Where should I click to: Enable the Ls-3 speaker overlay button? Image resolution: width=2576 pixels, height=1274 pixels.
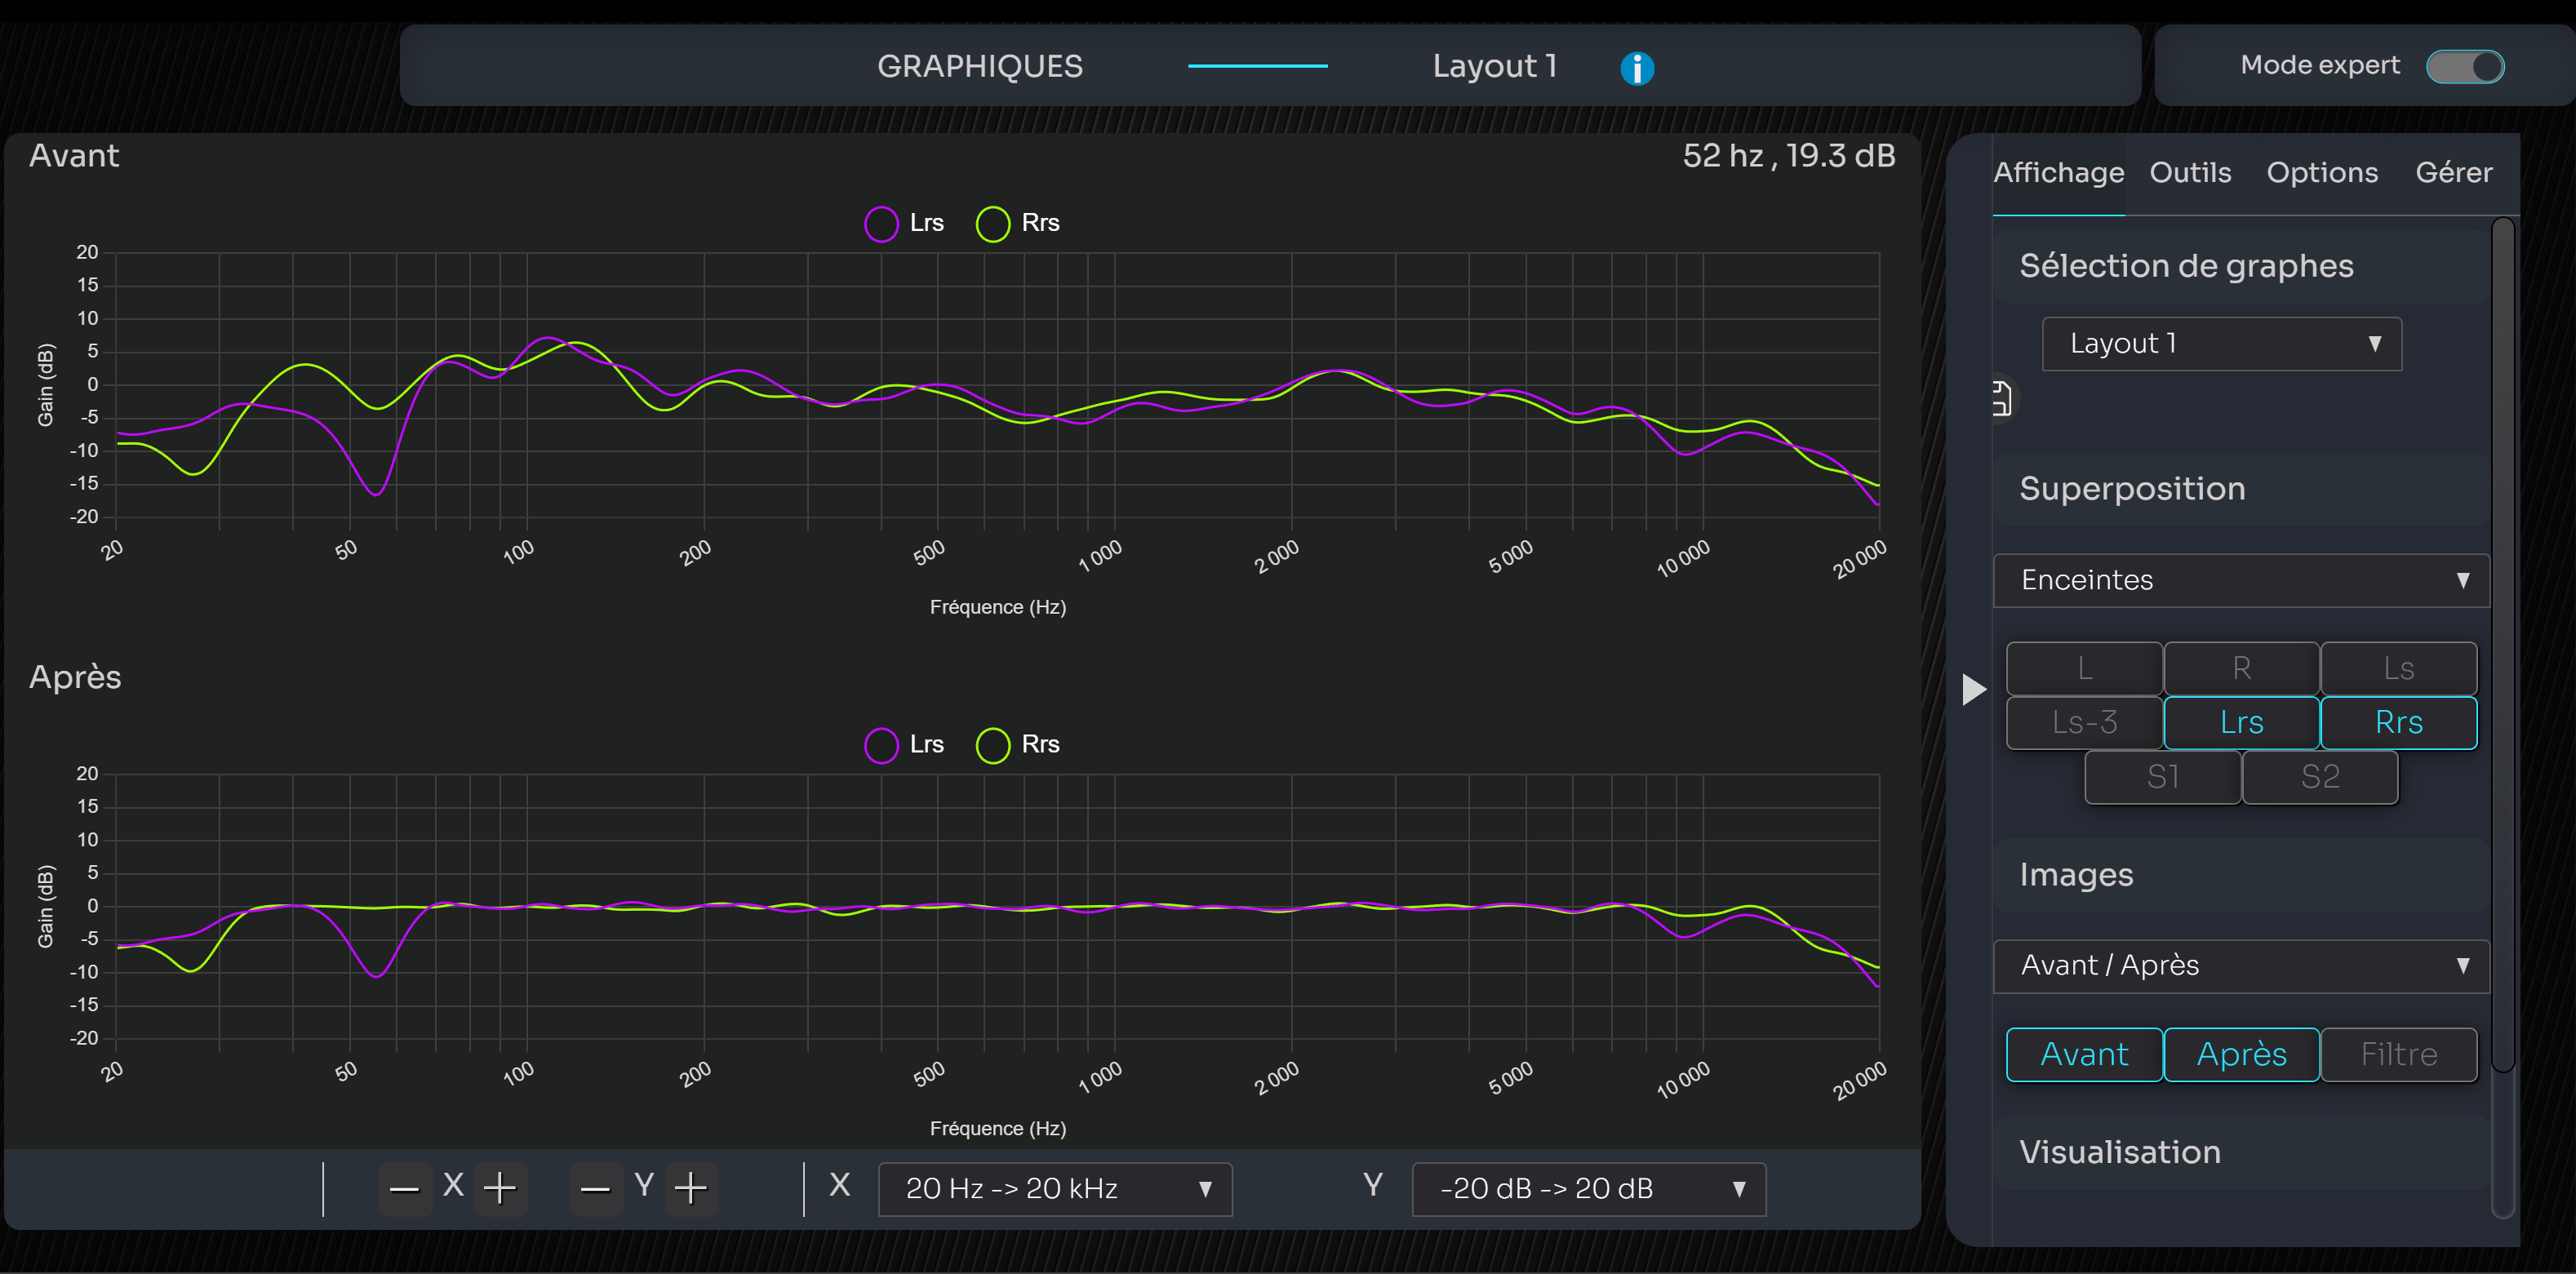click(x=2084, y=722)
